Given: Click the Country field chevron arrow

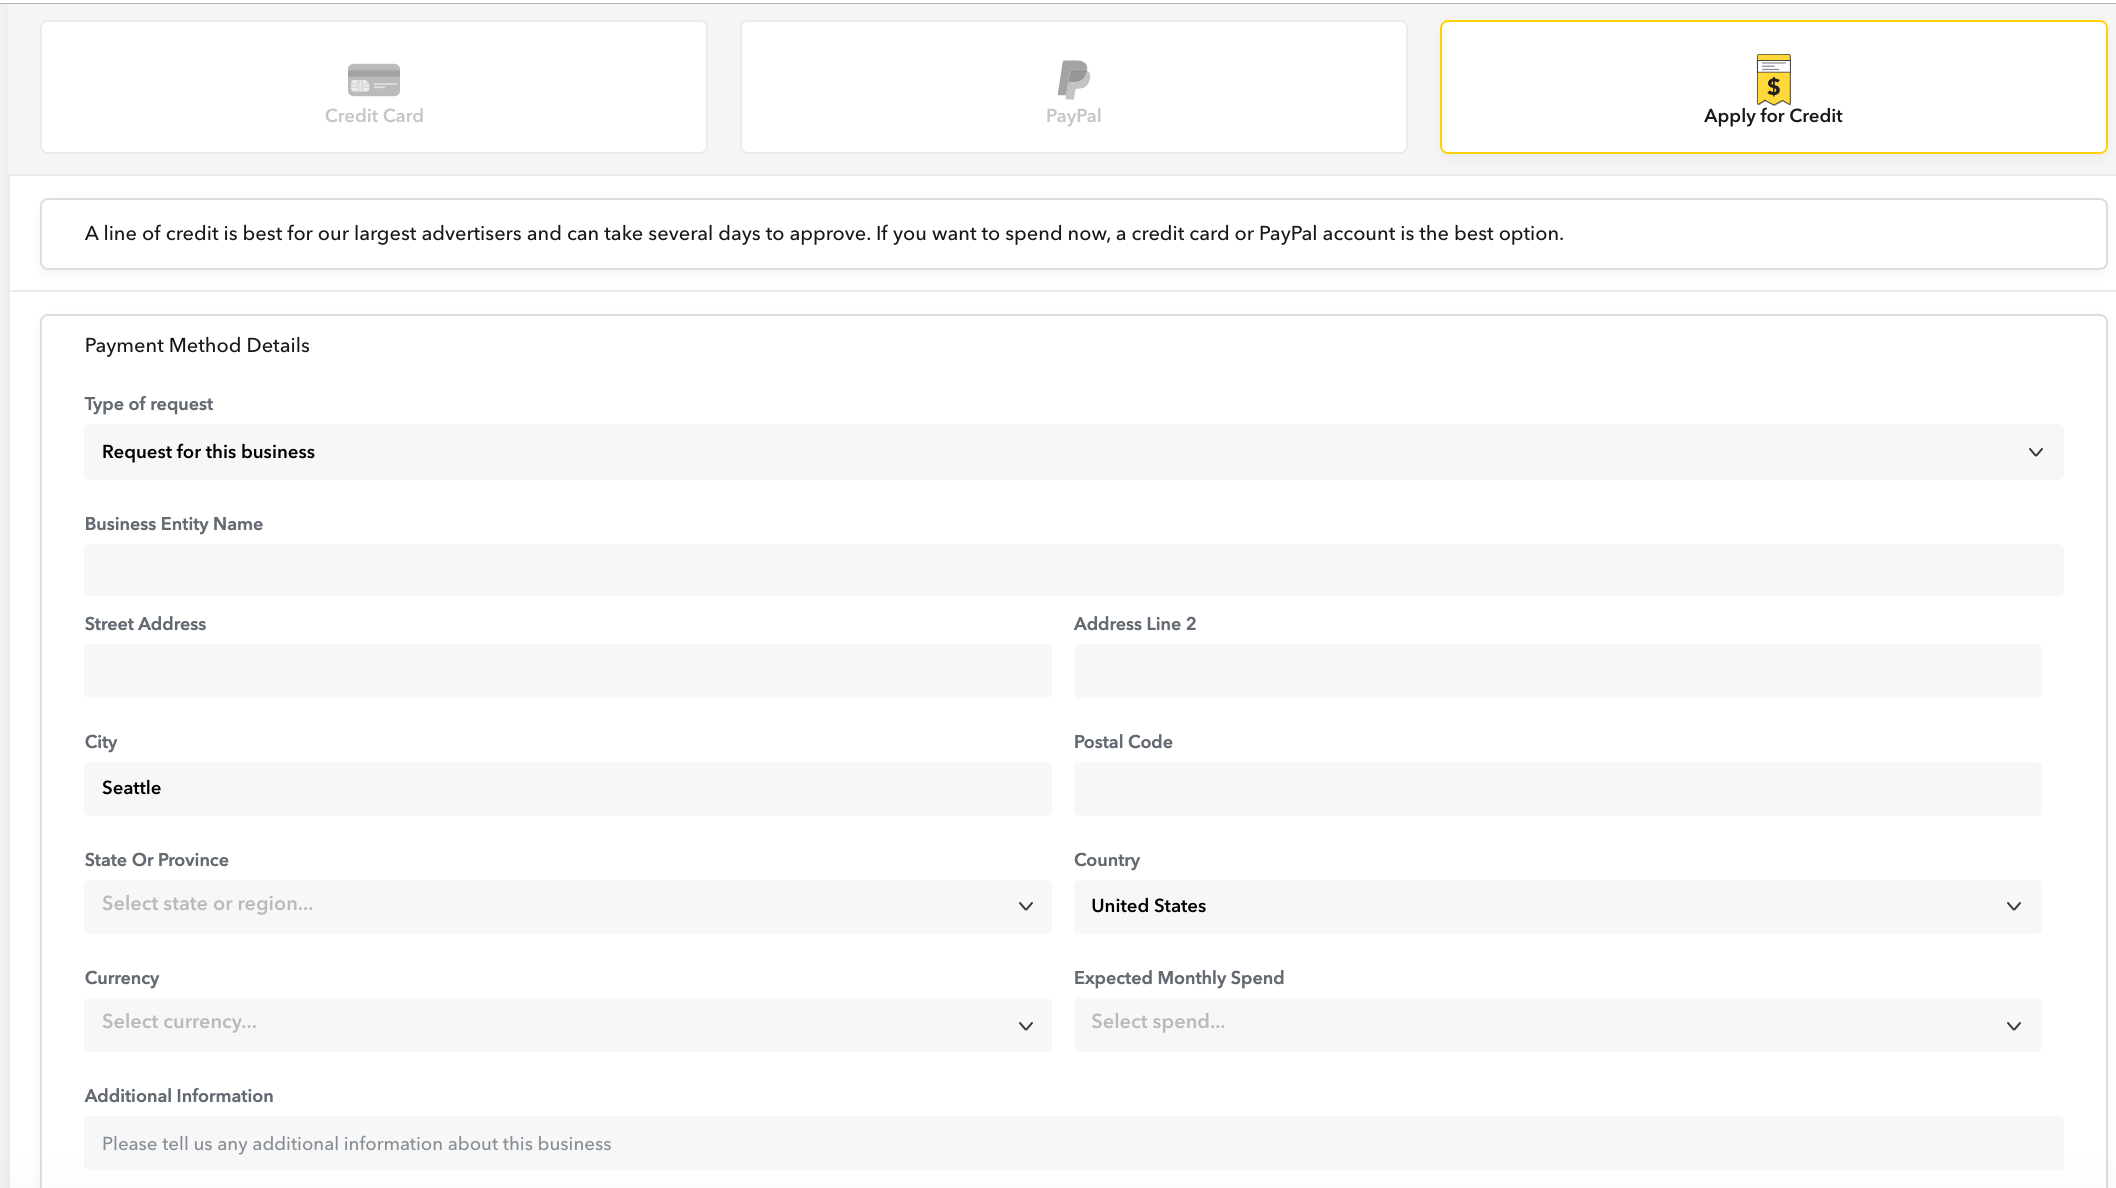Looking at the screenshot, I should click(x=2013, y=906).
